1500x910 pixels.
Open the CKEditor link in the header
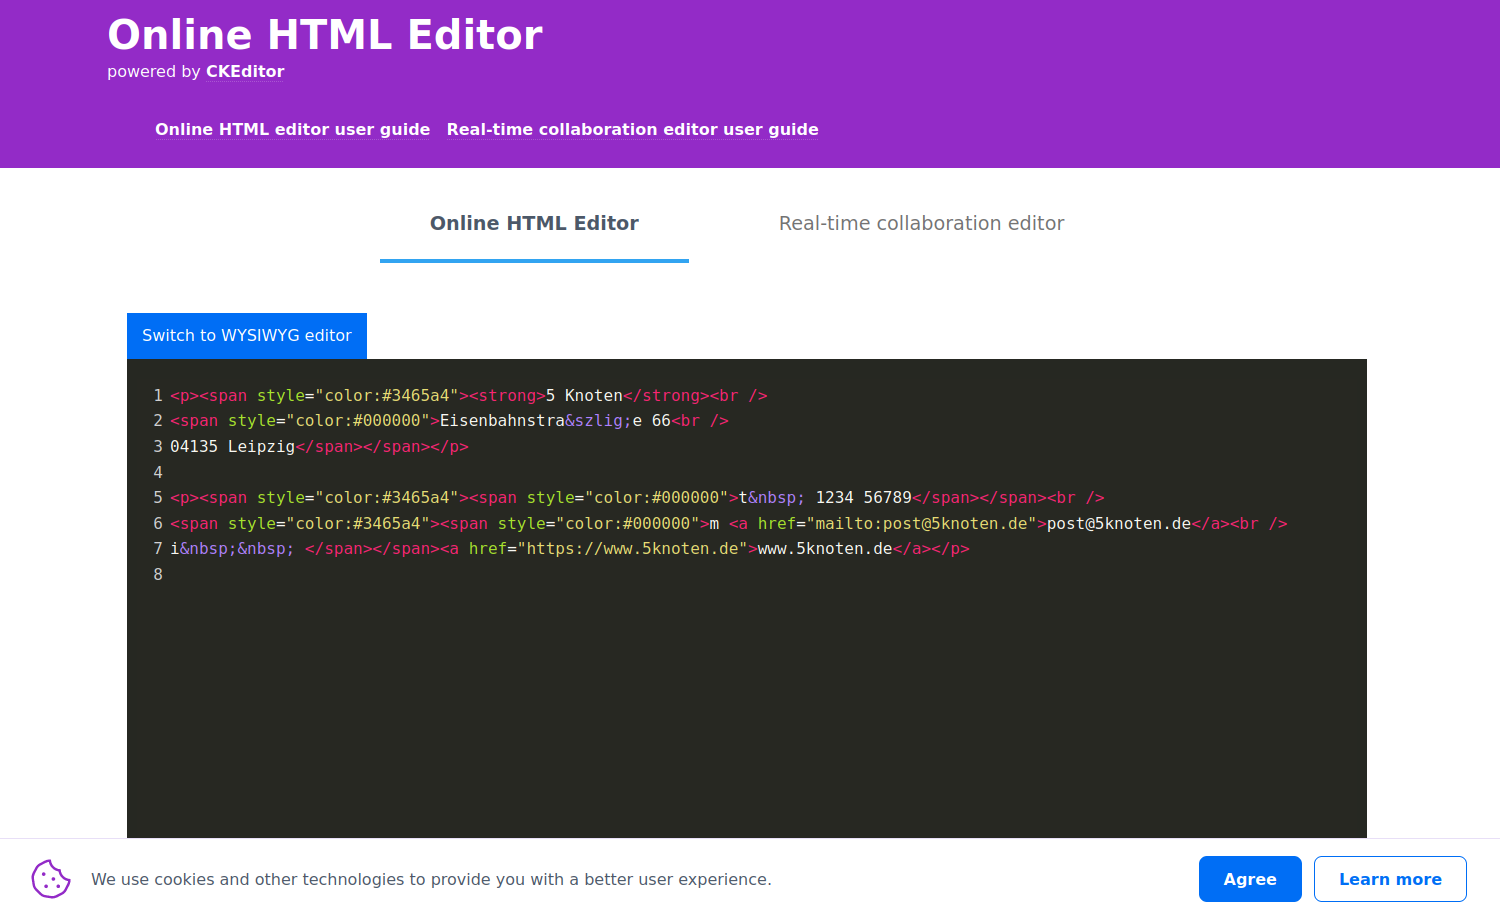pyautogui.click(x=244, y=71)
